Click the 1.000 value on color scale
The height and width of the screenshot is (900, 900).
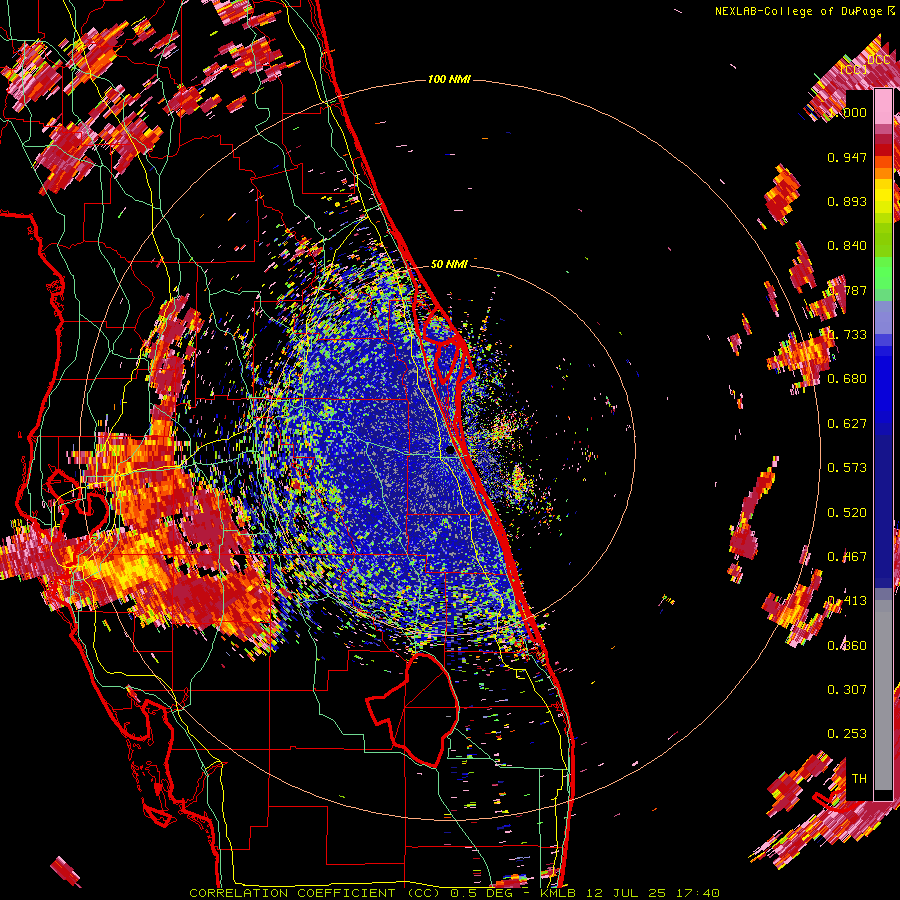click(x=847, y=112)
